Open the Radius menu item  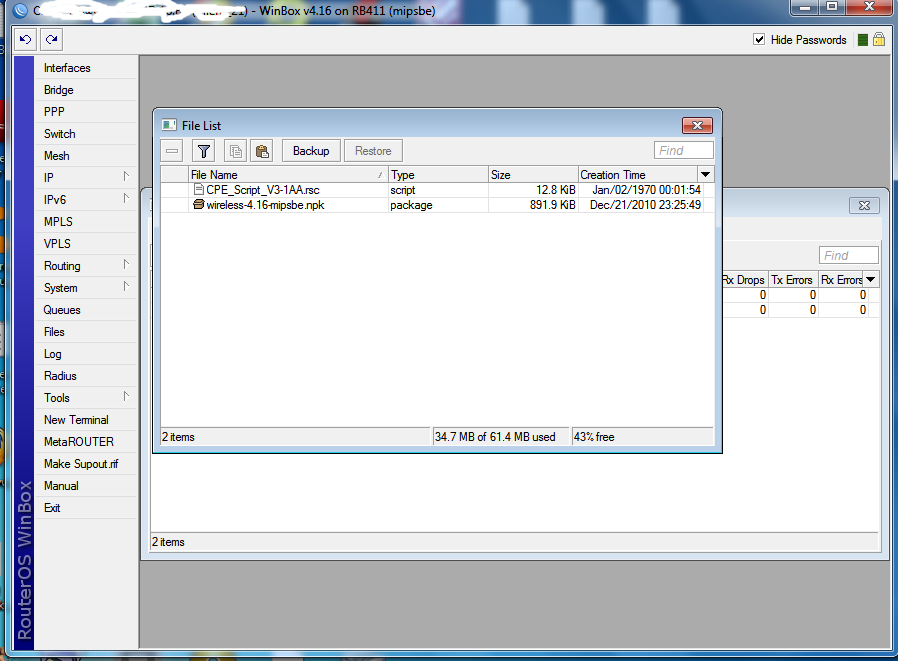coord(86,376)
